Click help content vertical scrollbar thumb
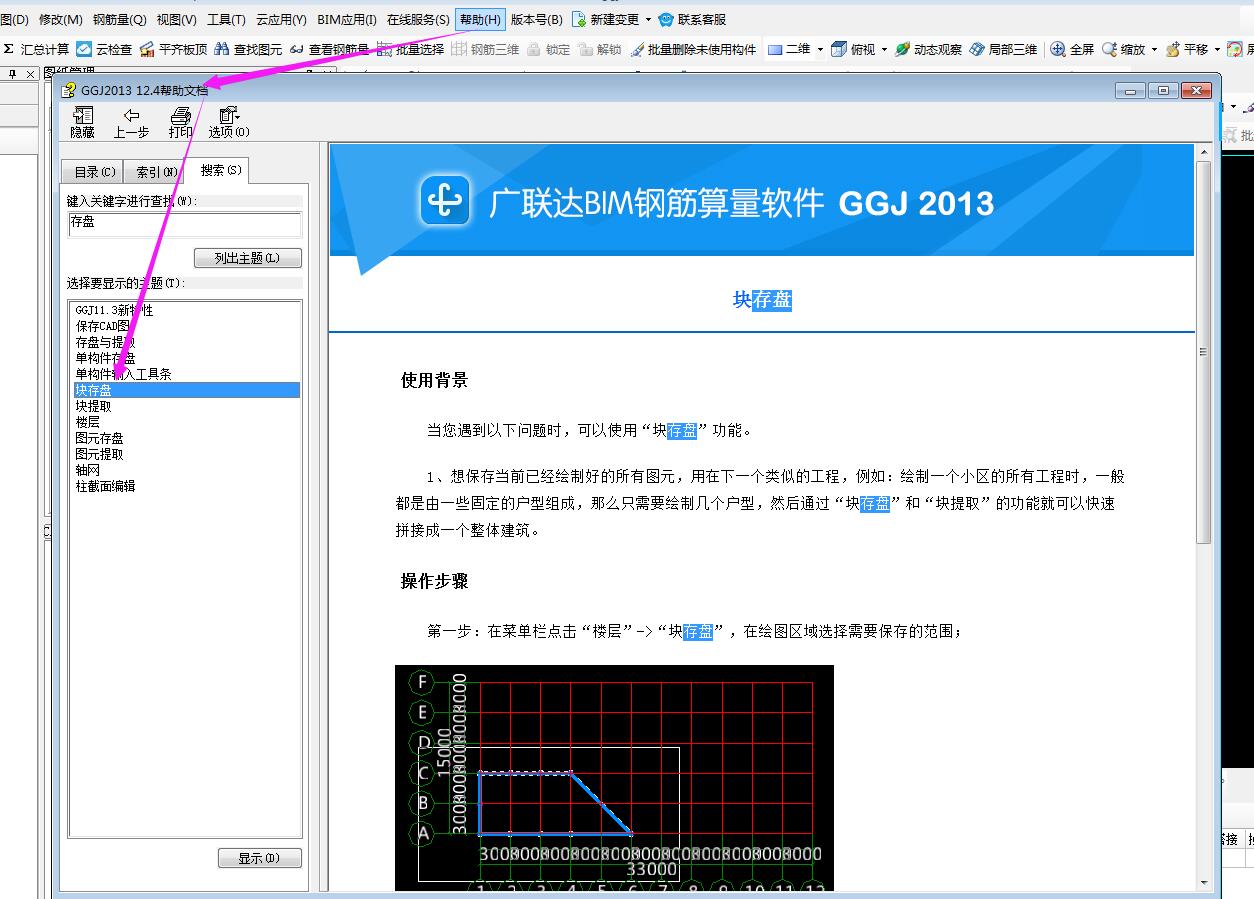The width and height of the screenshot is (1254, 899). tap(1203, 352)
